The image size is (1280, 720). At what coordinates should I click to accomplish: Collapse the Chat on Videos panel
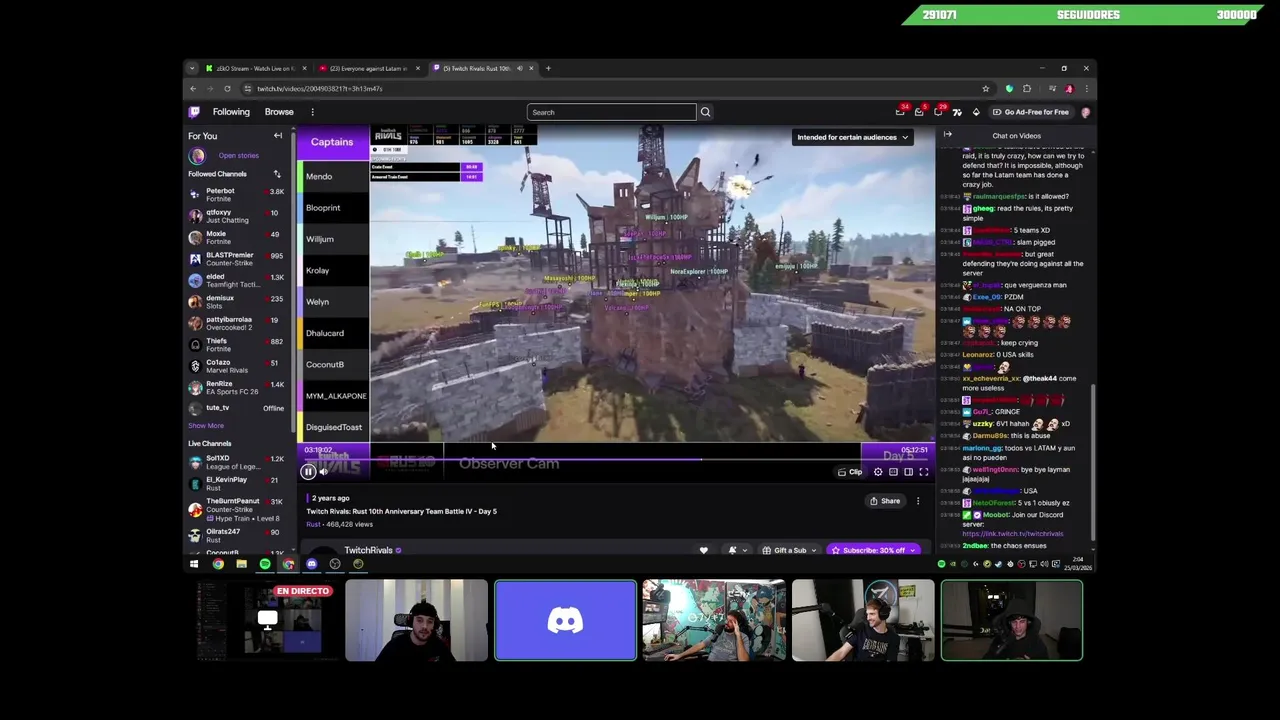click(x=947, y=135)
